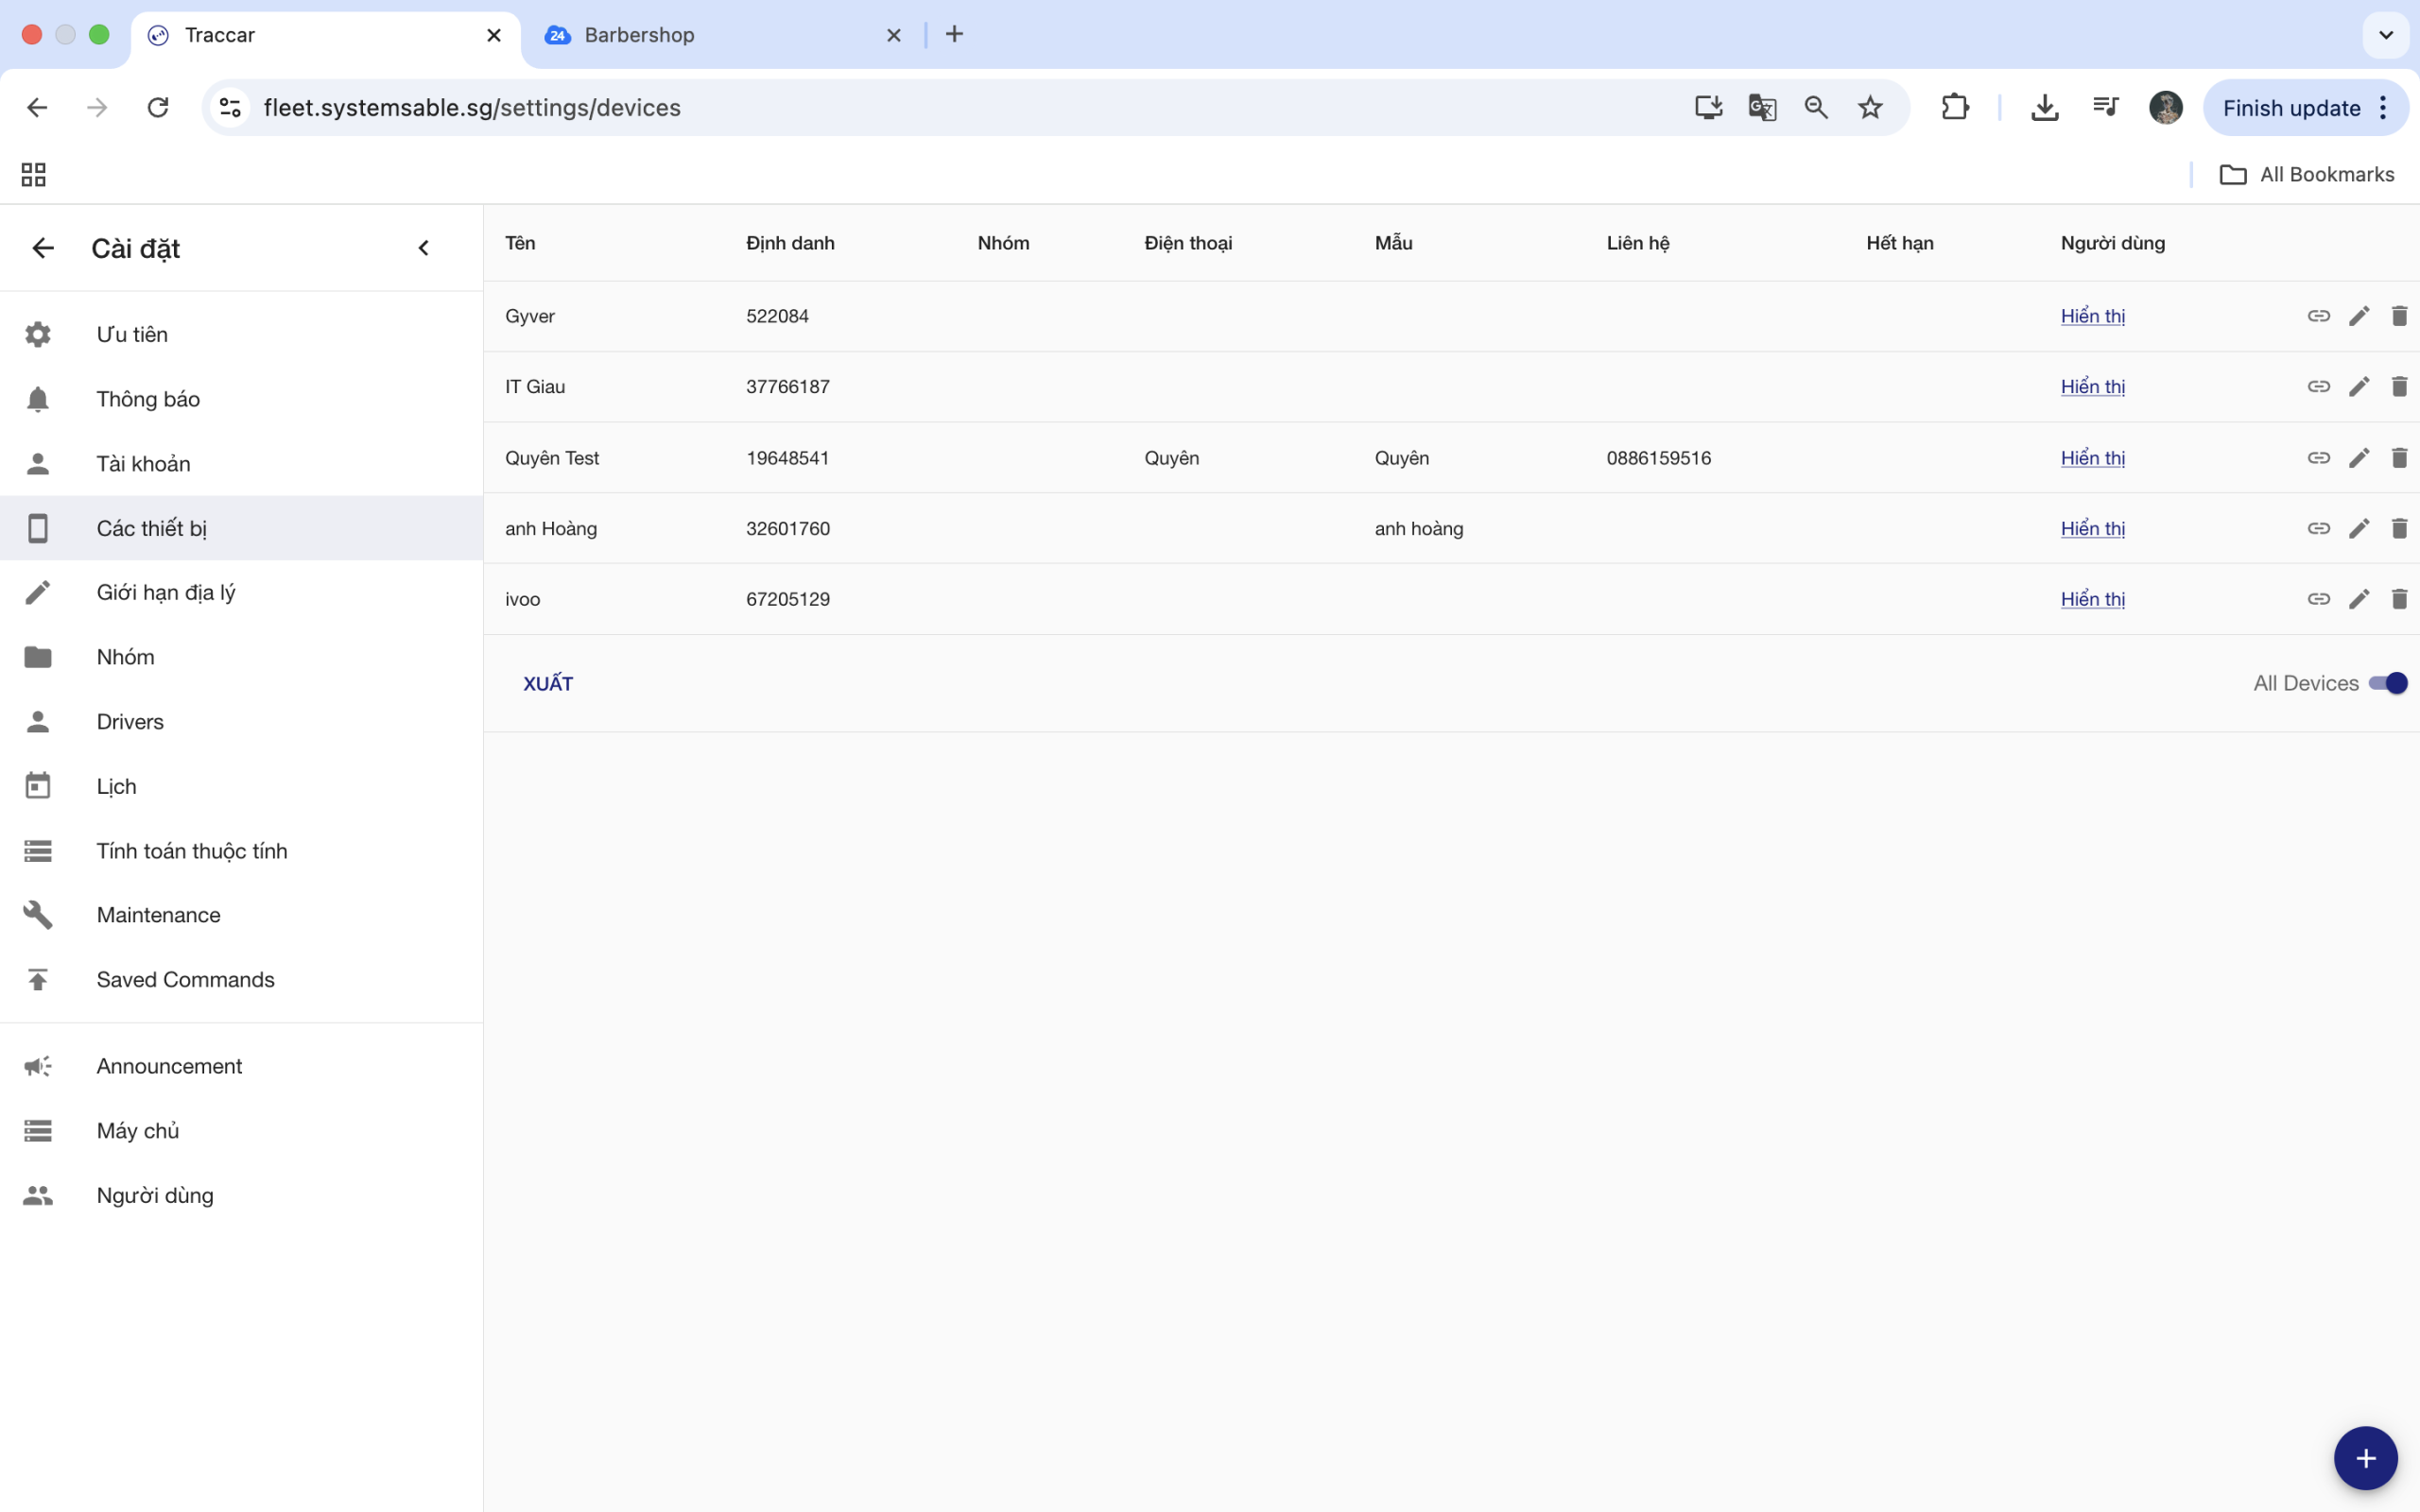2420x1512 pixels.
Task: Click link connections icon for Quyên Test
Action: pos(2318,458)
